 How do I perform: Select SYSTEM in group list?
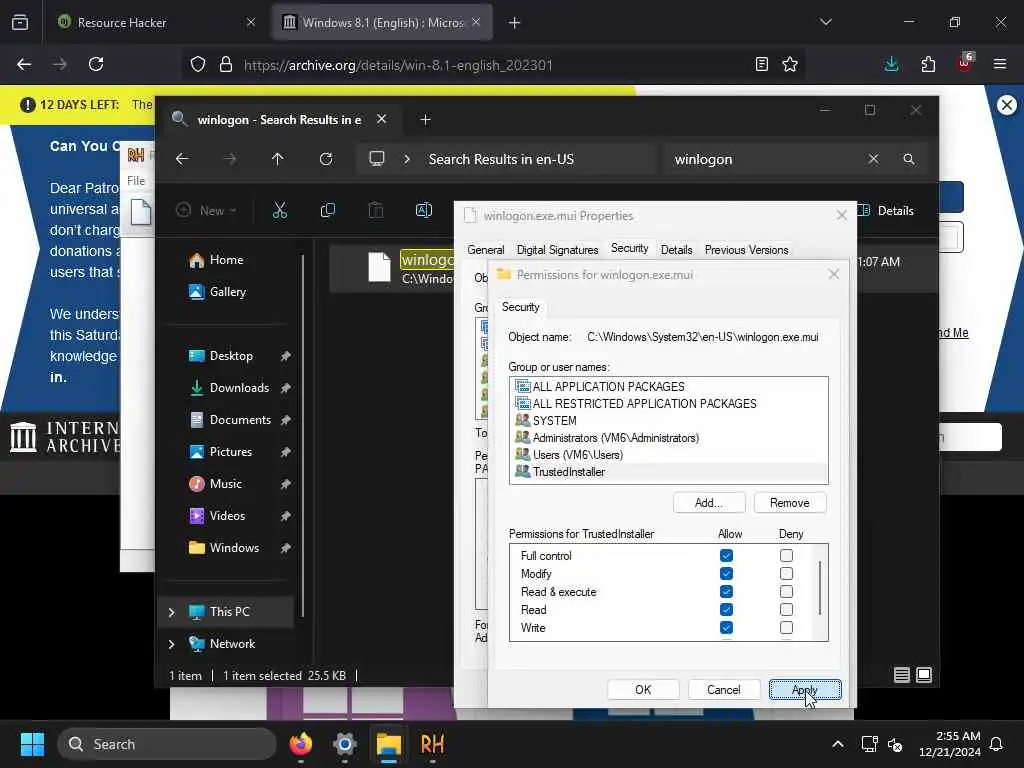pos(669,421)
